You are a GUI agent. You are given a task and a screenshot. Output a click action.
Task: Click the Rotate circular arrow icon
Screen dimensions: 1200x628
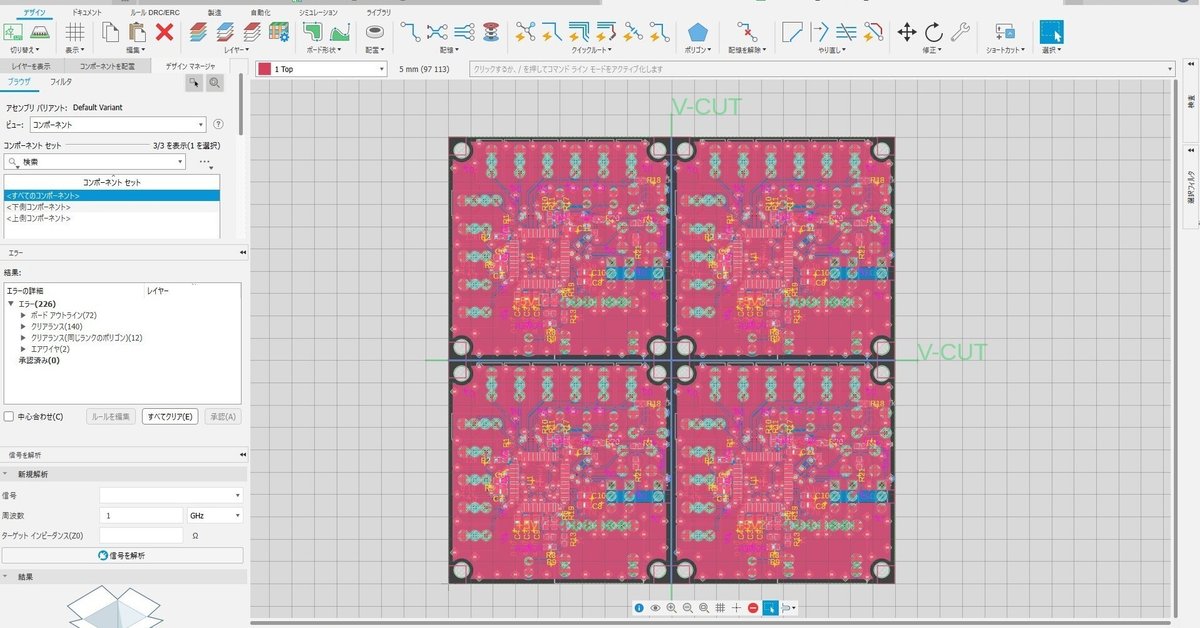(x=933, y=32)
